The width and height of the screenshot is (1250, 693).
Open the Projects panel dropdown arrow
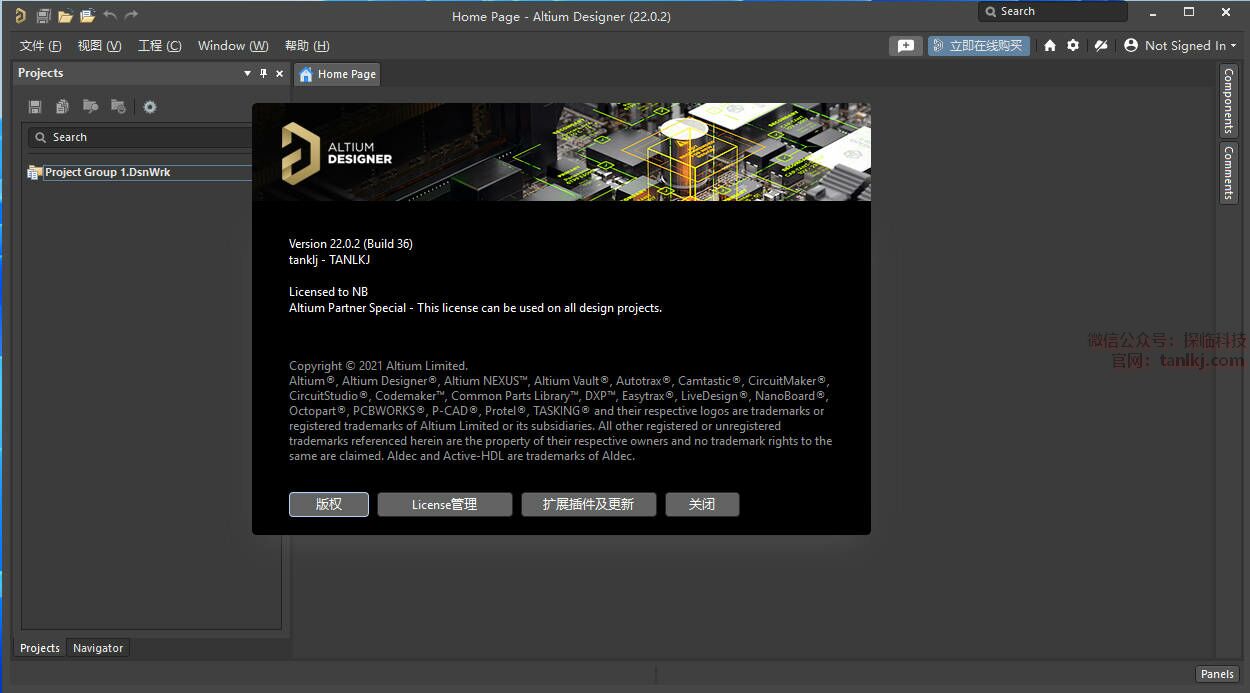click(248, 73)
